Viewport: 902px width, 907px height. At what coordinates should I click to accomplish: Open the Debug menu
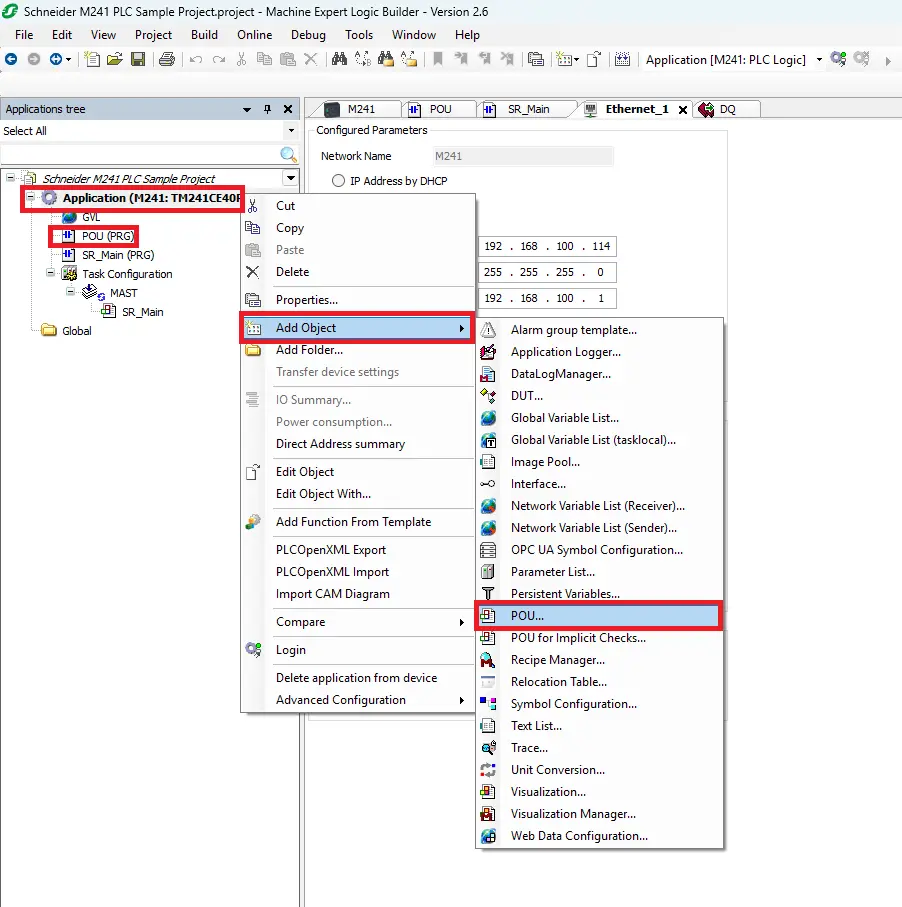point(308,35)
